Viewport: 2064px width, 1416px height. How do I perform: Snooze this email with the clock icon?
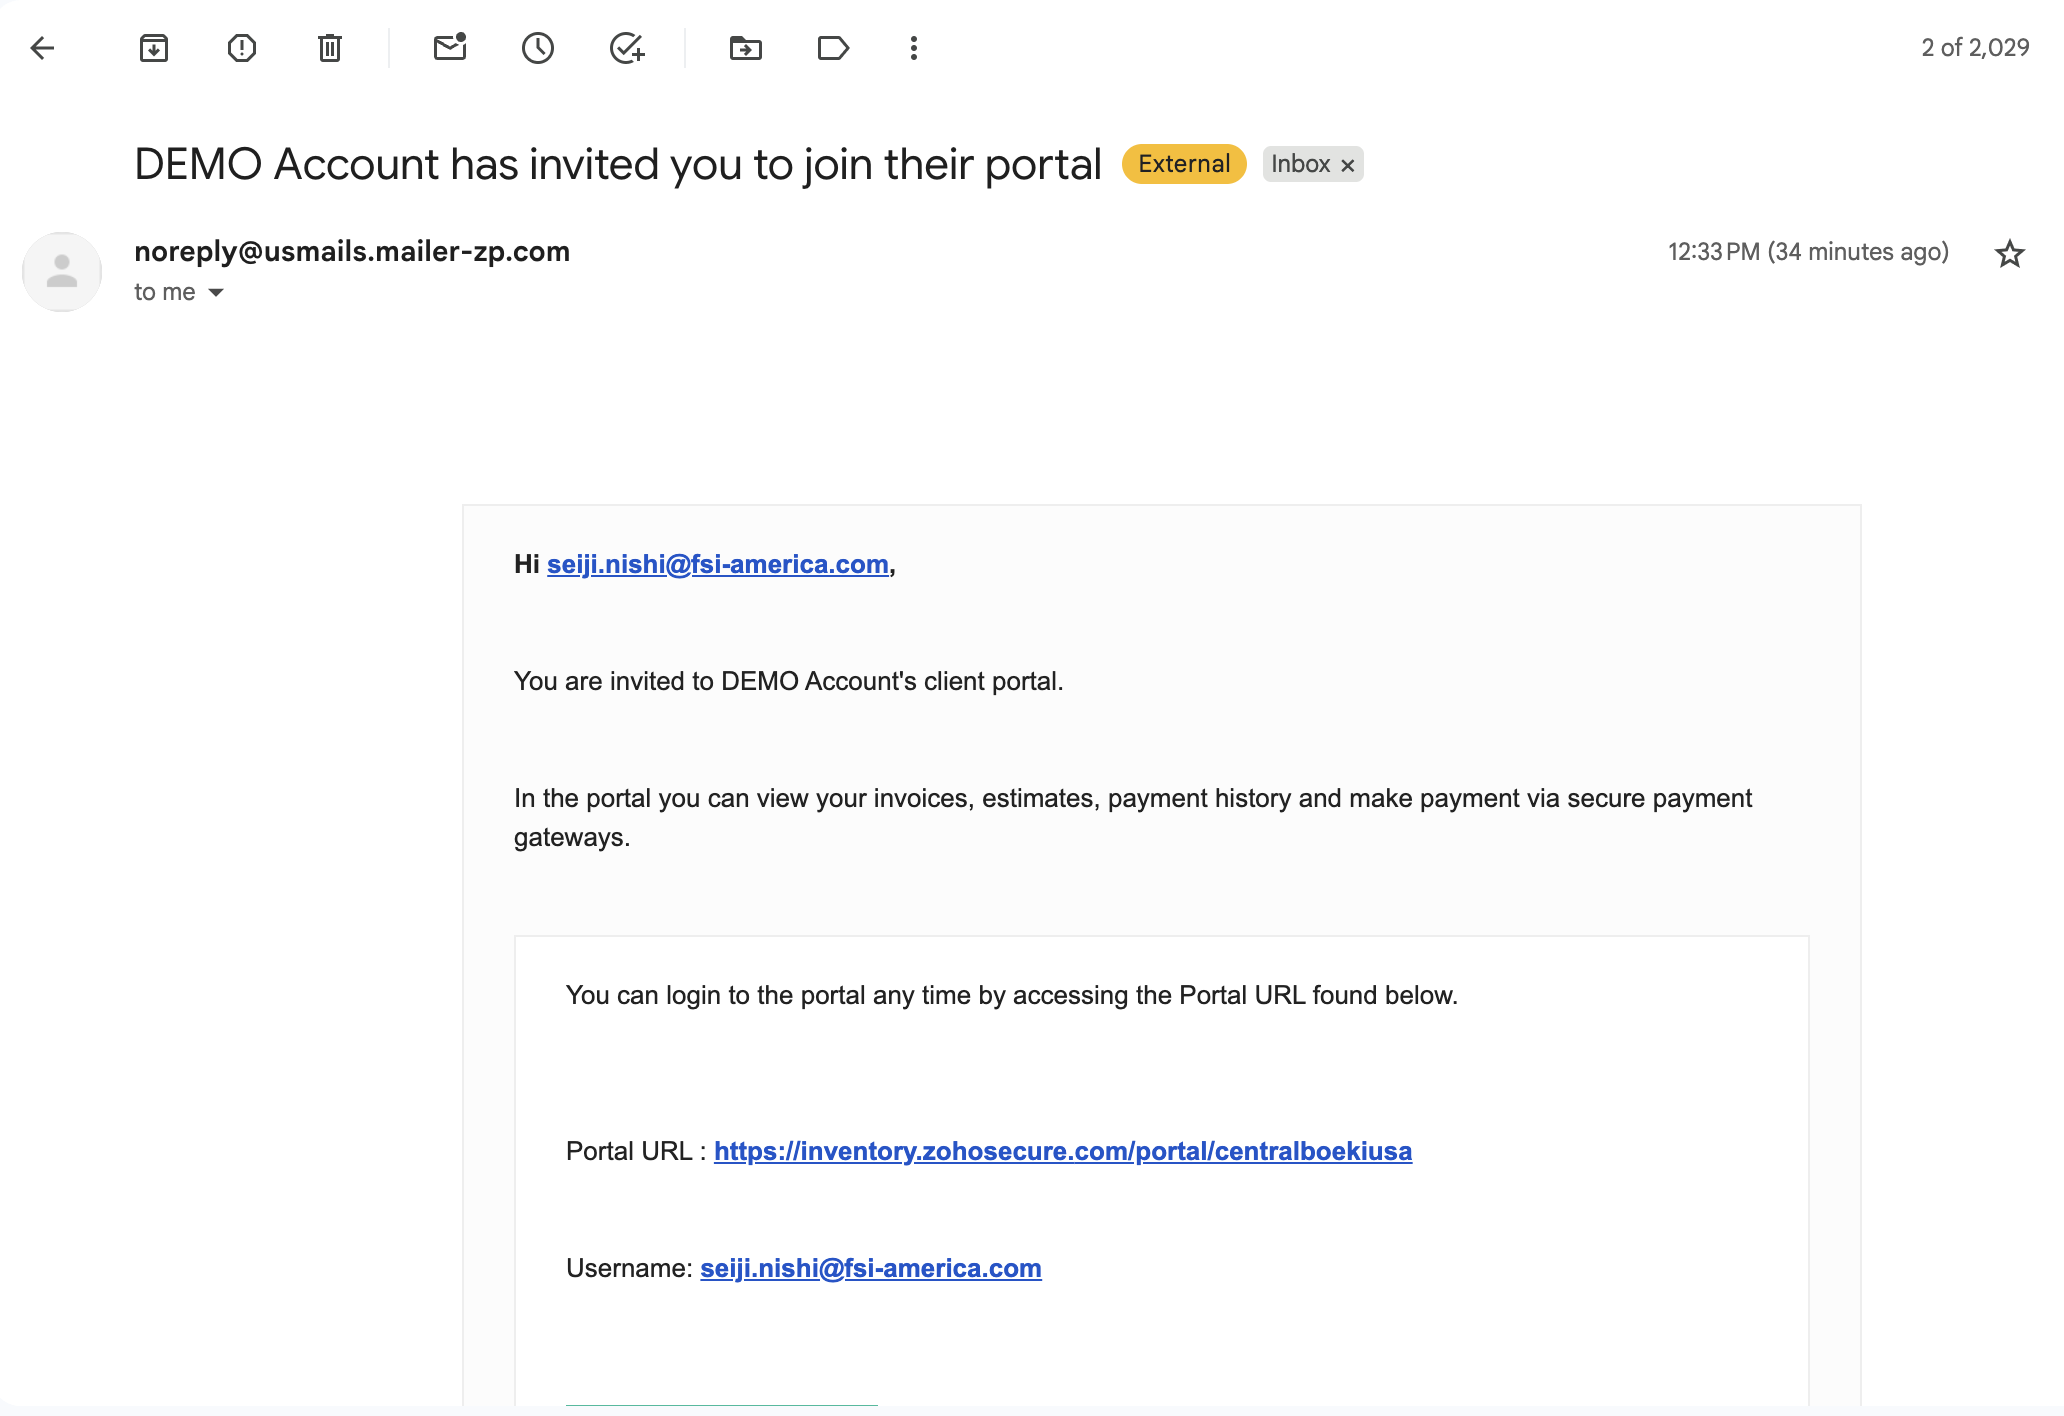[538, 48]
